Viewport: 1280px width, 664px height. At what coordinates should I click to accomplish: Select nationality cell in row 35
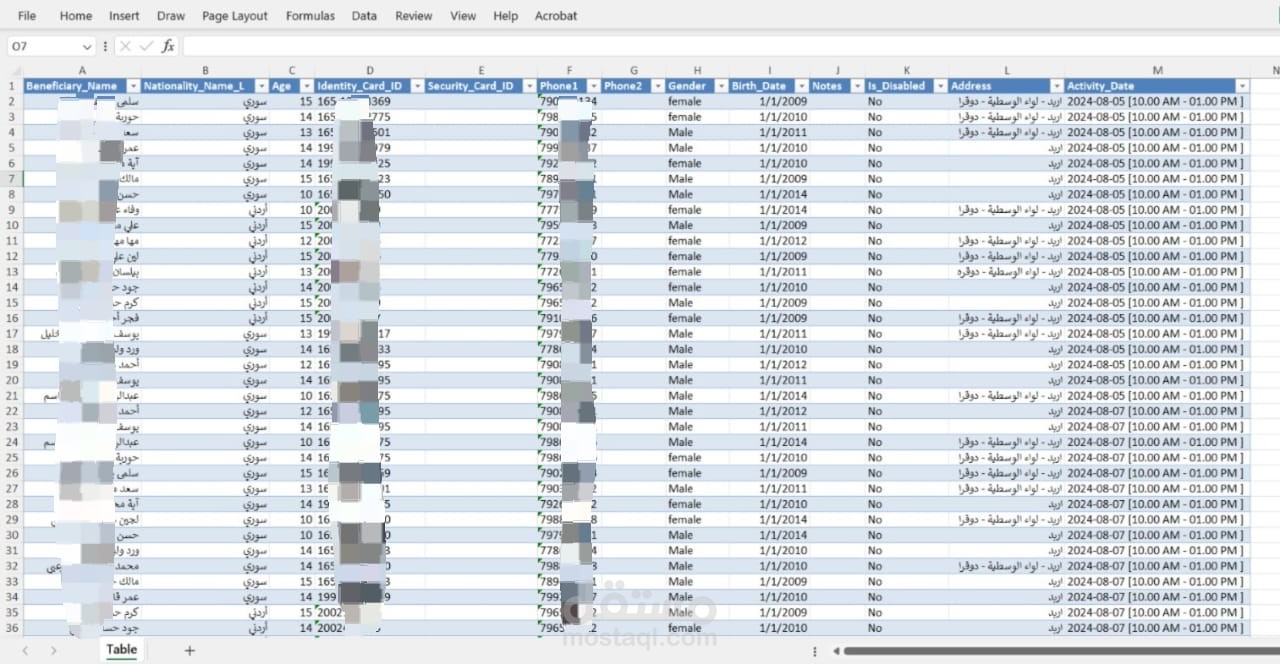(x=205, y=613)
